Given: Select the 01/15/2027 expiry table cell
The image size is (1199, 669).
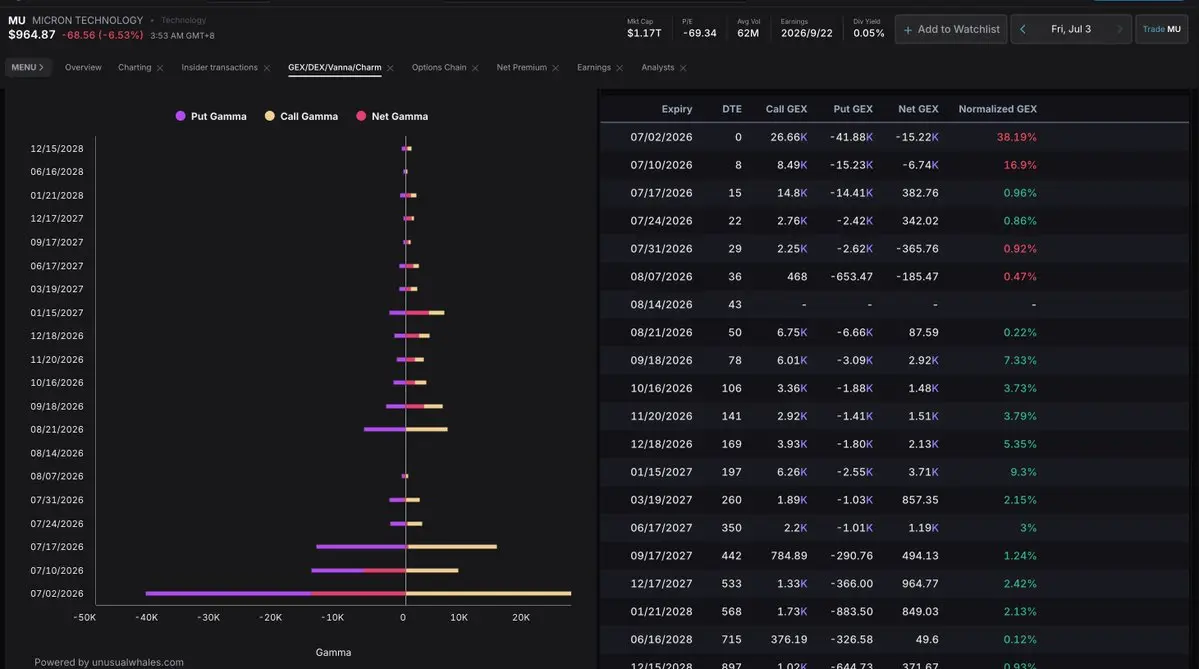Looking at the screenshot, I should (x=661, y=472).
